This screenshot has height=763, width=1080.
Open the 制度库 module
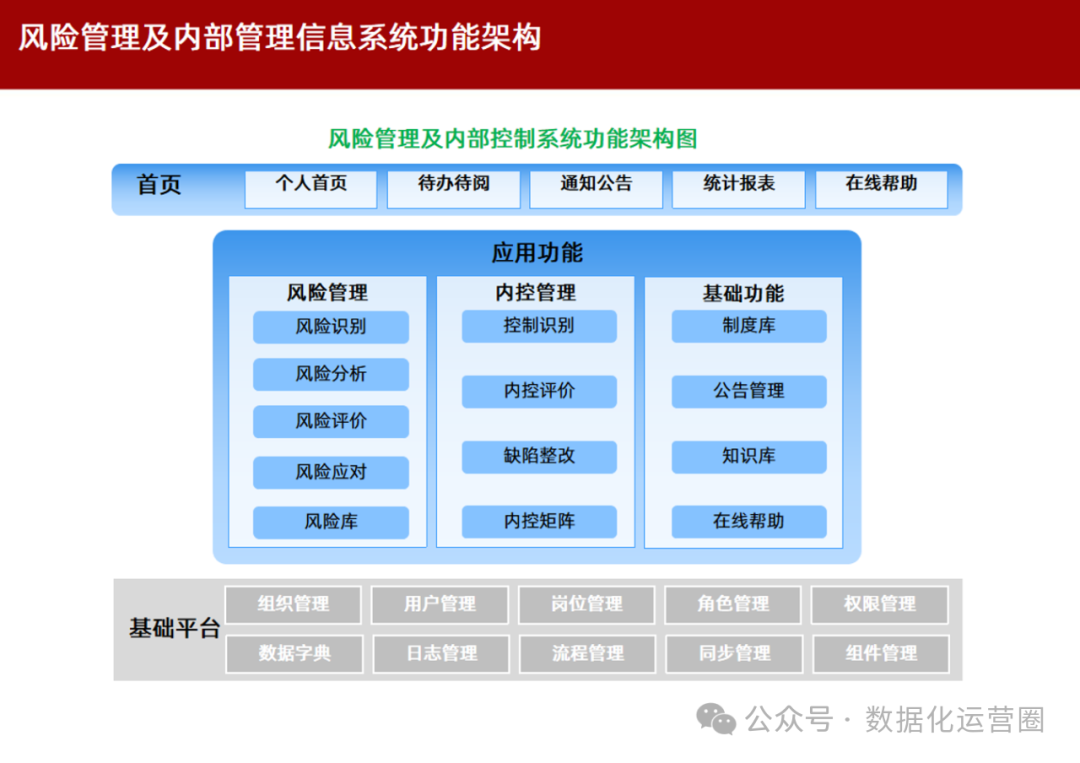point(749,326)
